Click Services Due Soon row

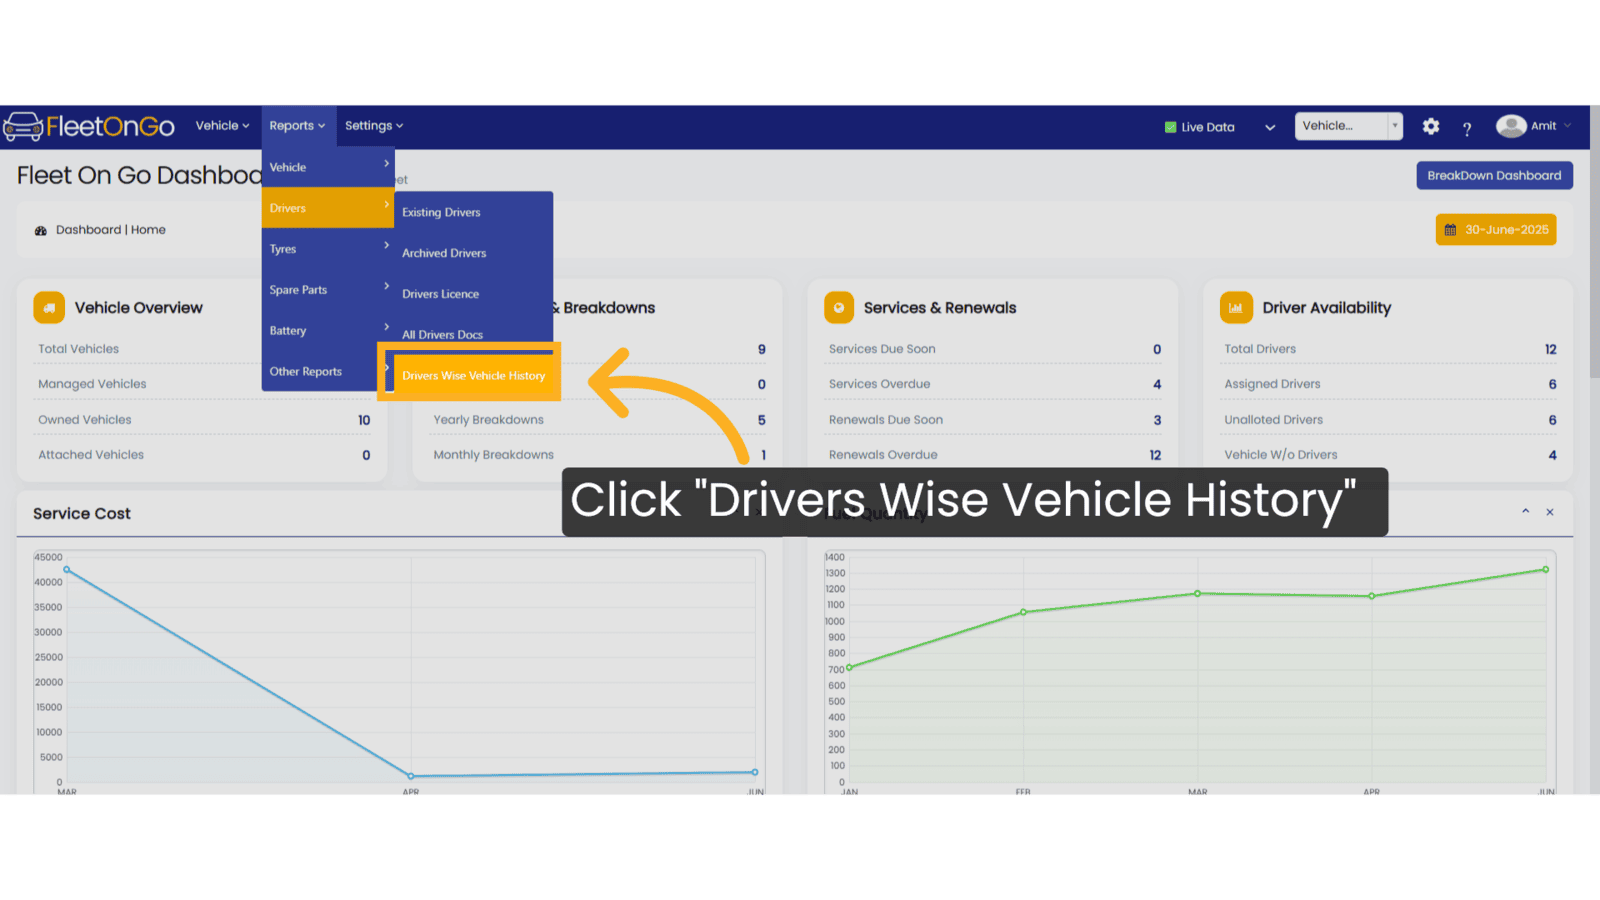[x=994, y=349]
